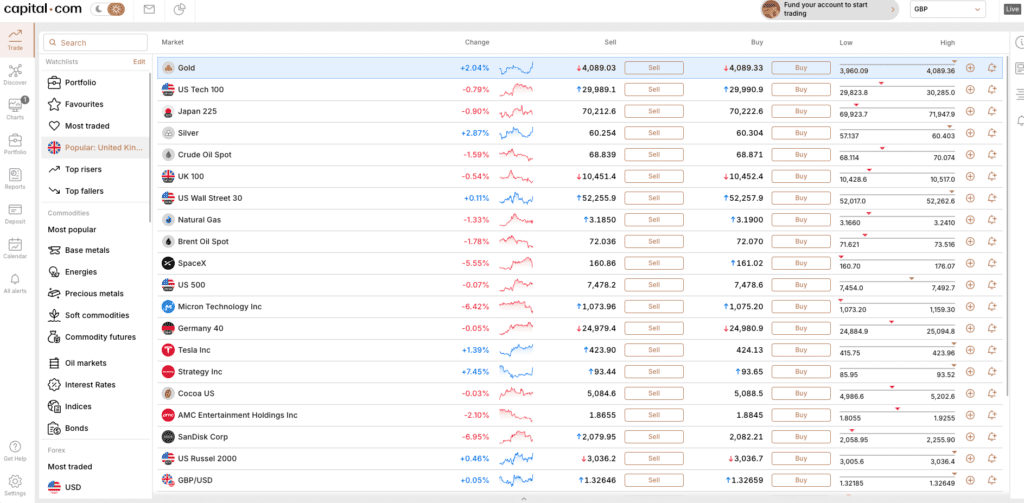Screen dimensions: 1024x503
Task: Click Edit next to Watchlists
Action: pyautogui.click(x=139, y=61)
